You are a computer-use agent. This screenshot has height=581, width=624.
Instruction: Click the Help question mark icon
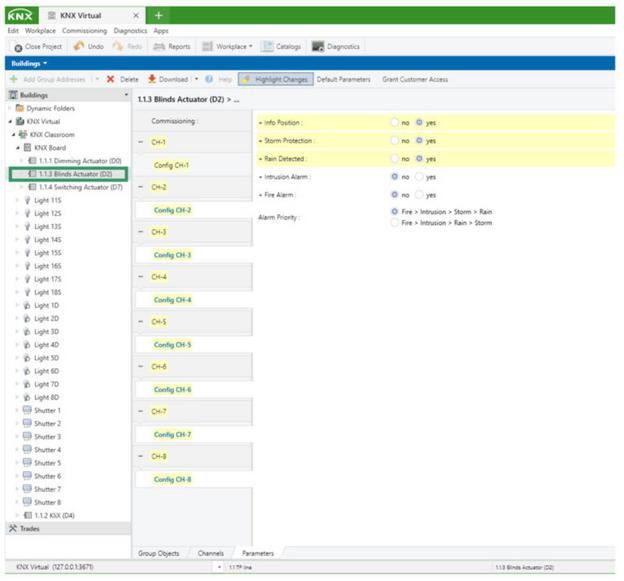[x=209, y=79]
